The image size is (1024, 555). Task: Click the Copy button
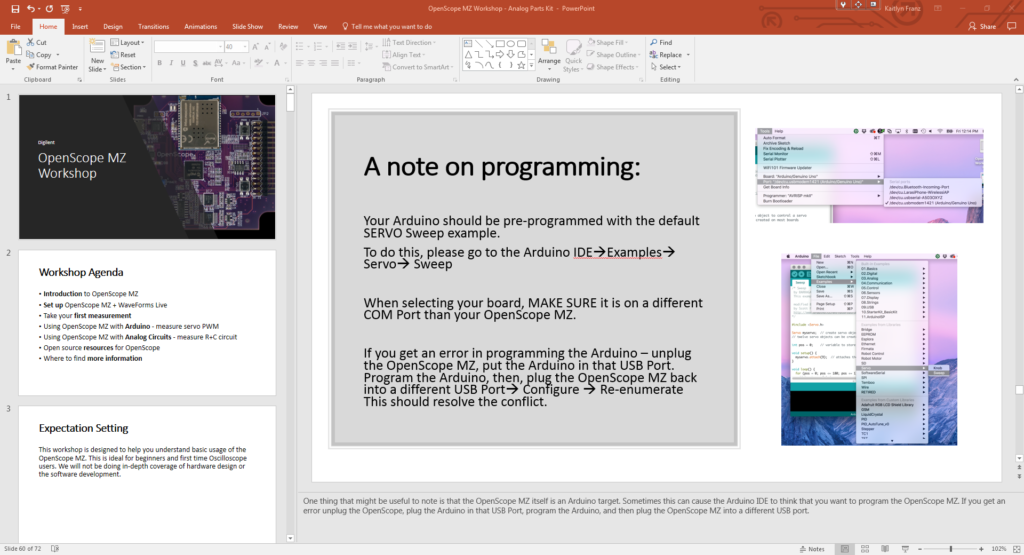coord(40,55)
